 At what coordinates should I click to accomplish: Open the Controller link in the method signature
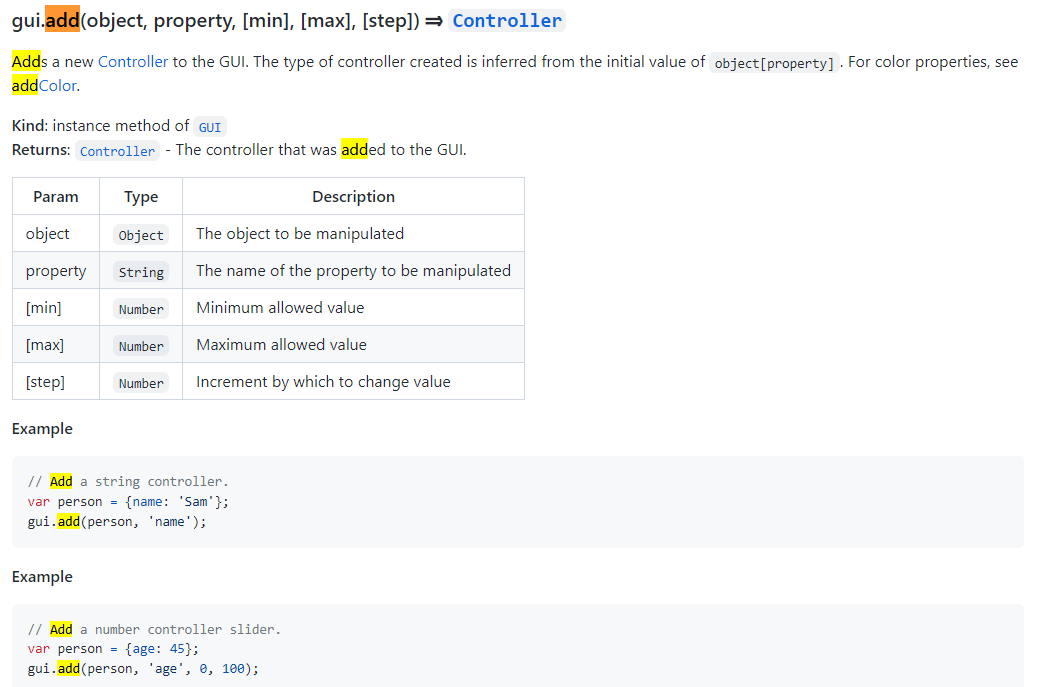coord(506,20)
